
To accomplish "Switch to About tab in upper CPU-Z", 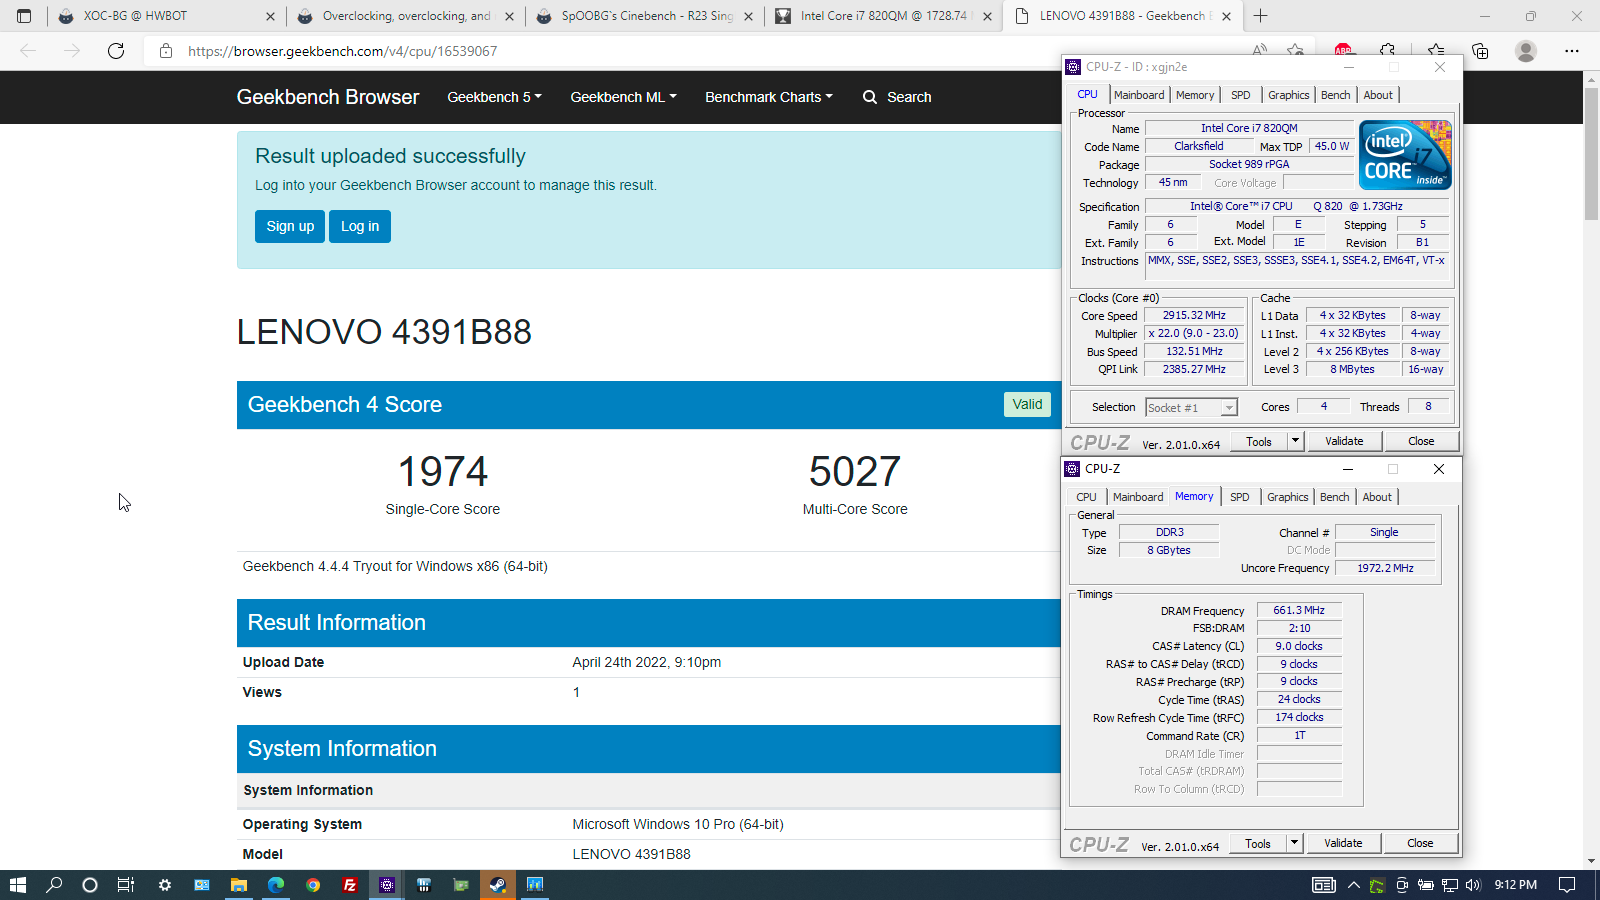I will (1378, 95).
